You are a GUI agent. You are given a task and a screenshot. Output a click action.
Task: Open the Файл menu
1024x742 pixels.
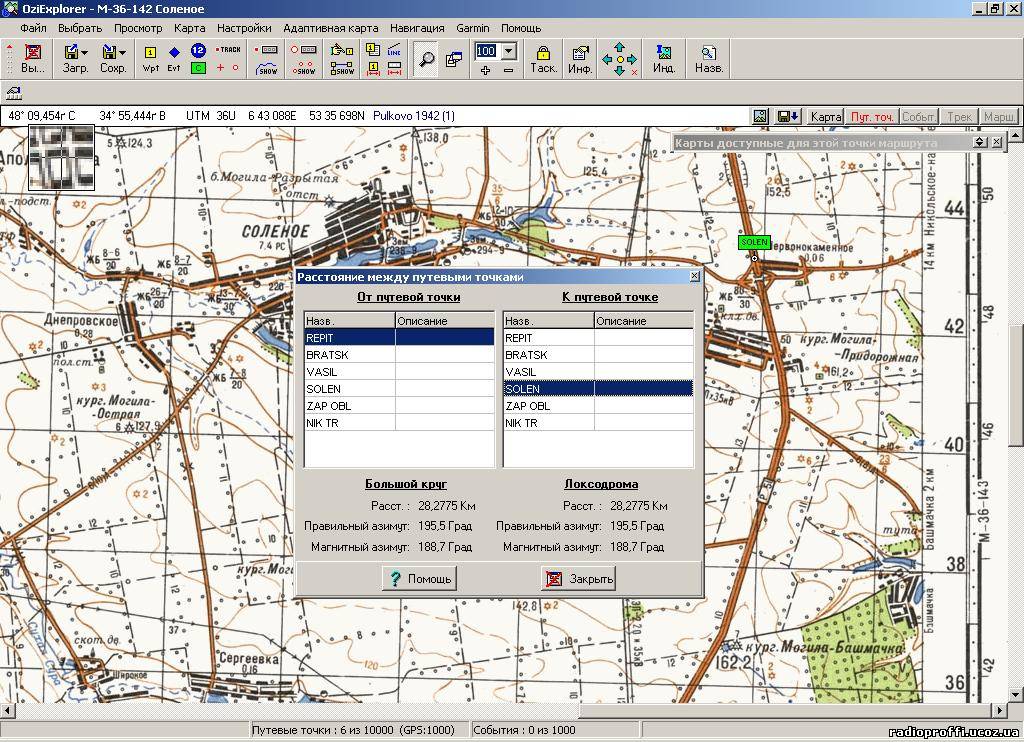[33, 28]
